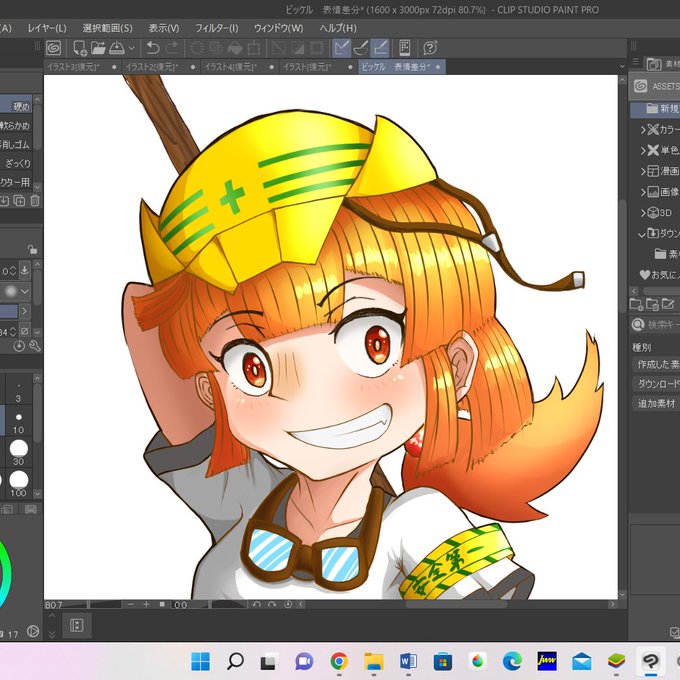The height and width of the screenshot is (680, 680).
Task: Open brush tip shape dropdown arrow
Action: pyautogui.click(x=25, y=291)
